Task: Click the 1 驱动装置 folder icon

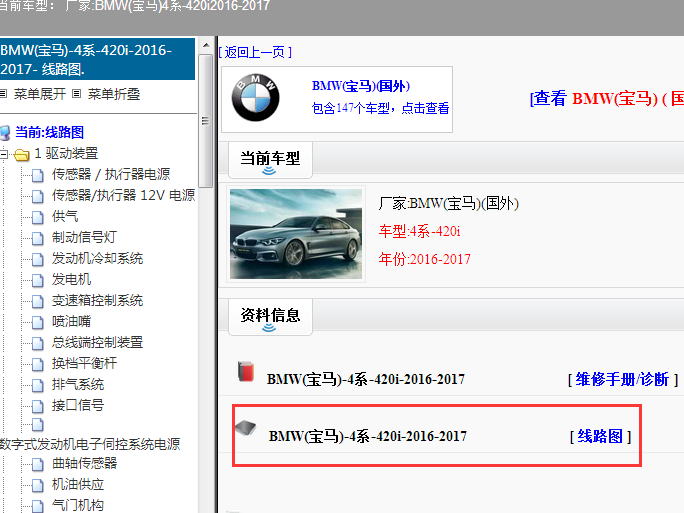Action: click(x=21, y=154)
